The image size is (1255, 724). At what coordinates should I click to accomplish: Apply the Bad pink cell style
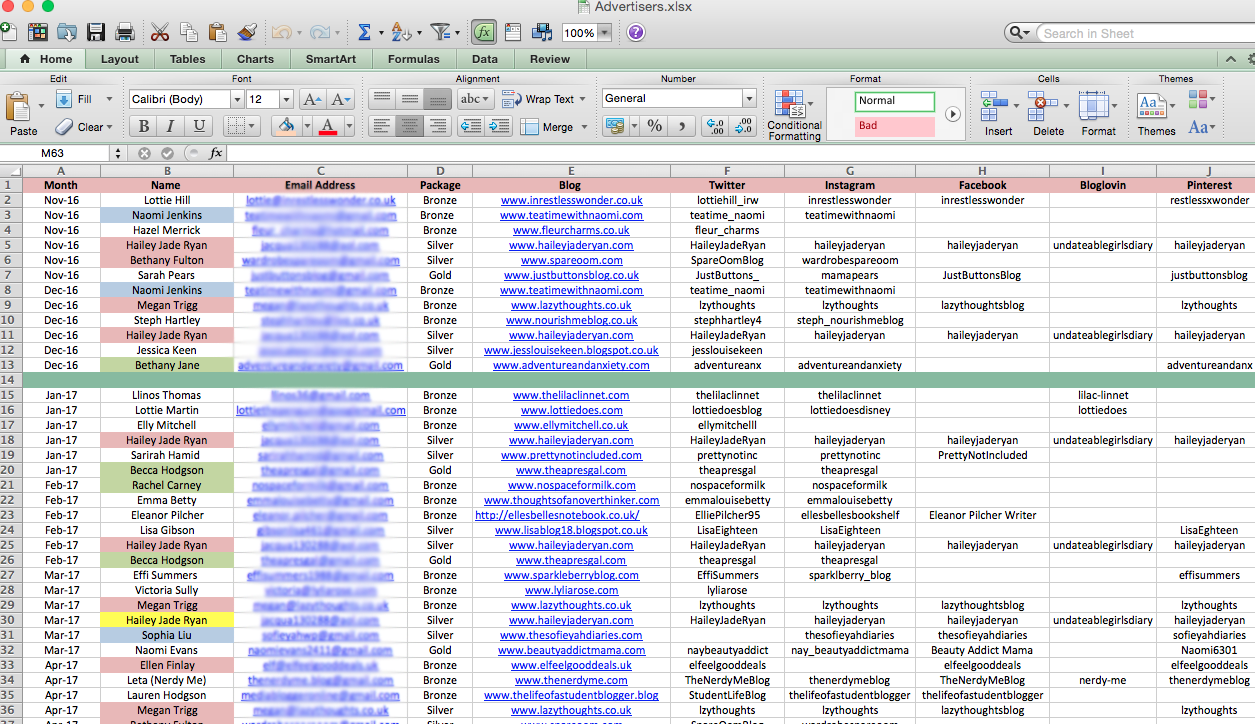click(894, 126)
